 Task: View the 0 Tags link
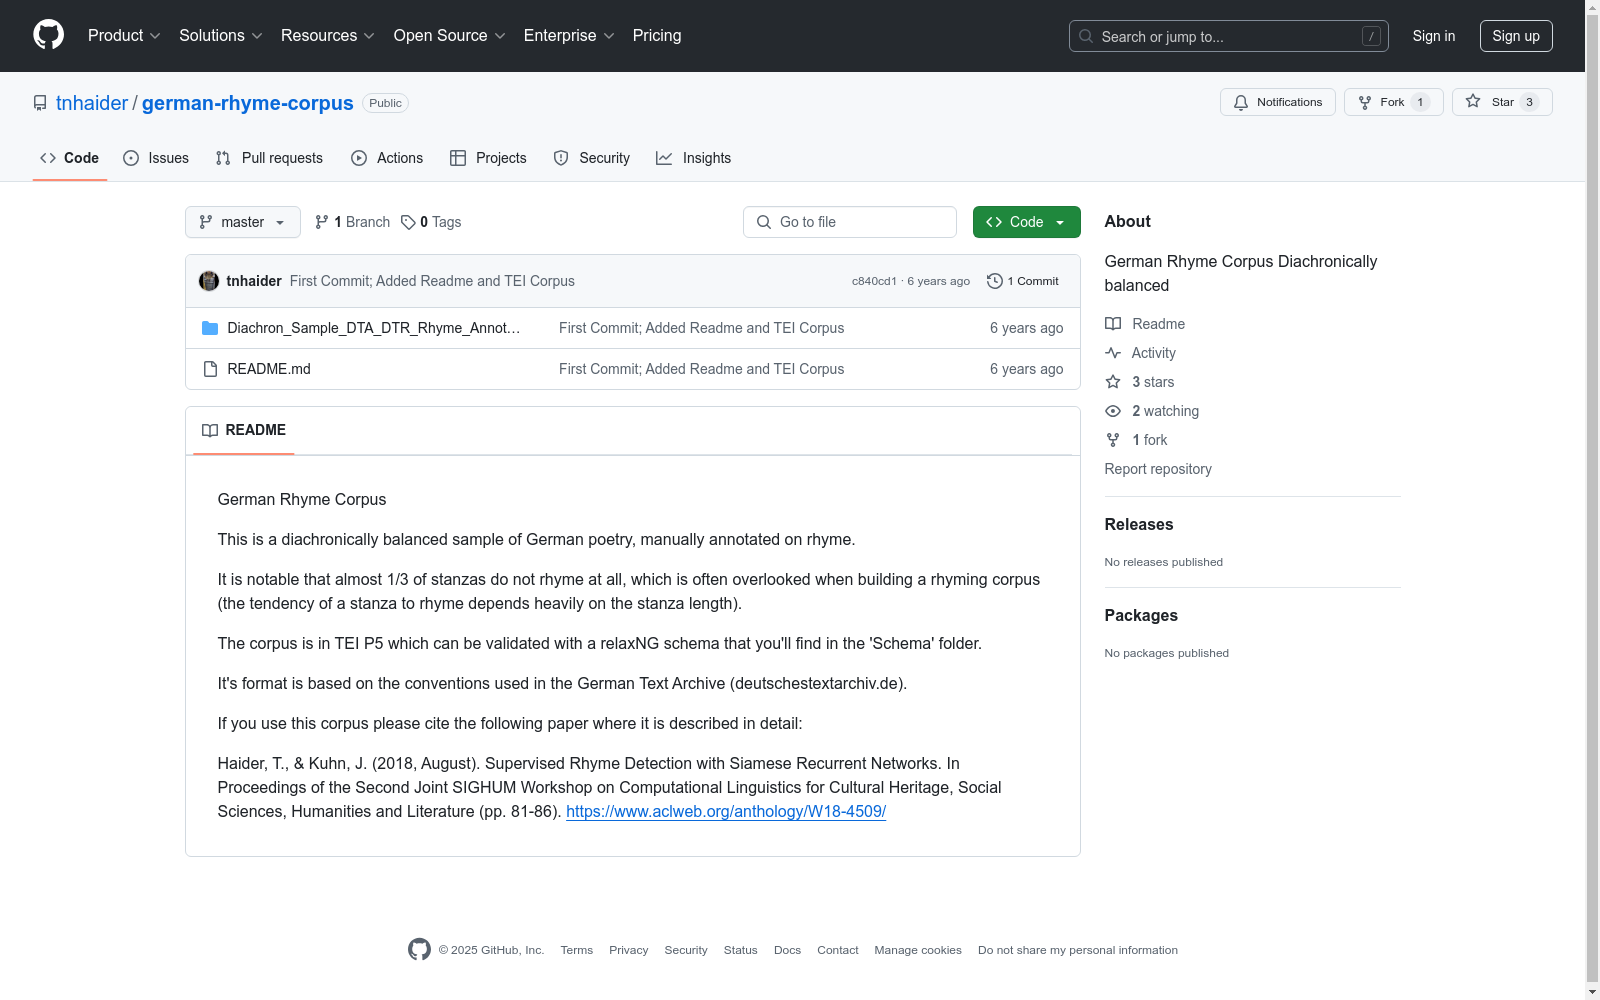click(x=431, y=222)
